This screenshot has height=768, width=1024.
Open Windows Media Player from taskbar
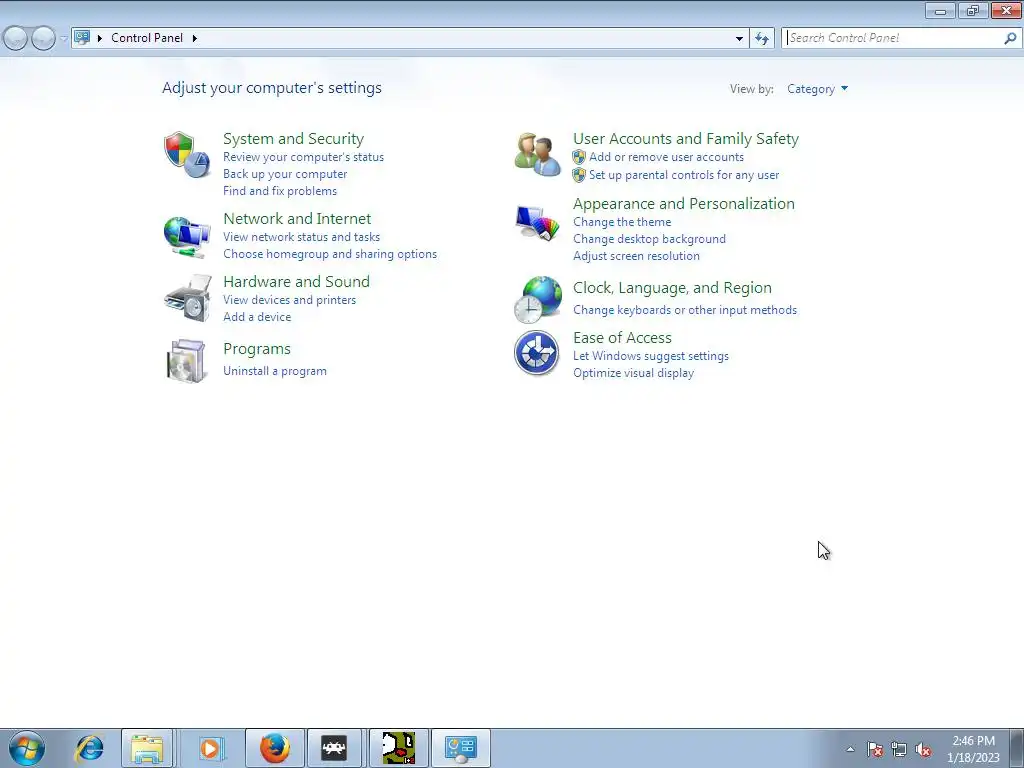[210, 748]
